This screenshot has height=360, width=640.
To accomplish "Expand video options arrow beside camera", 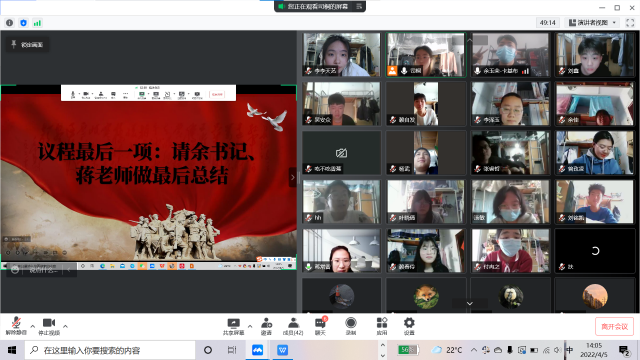I will (65, 326).
